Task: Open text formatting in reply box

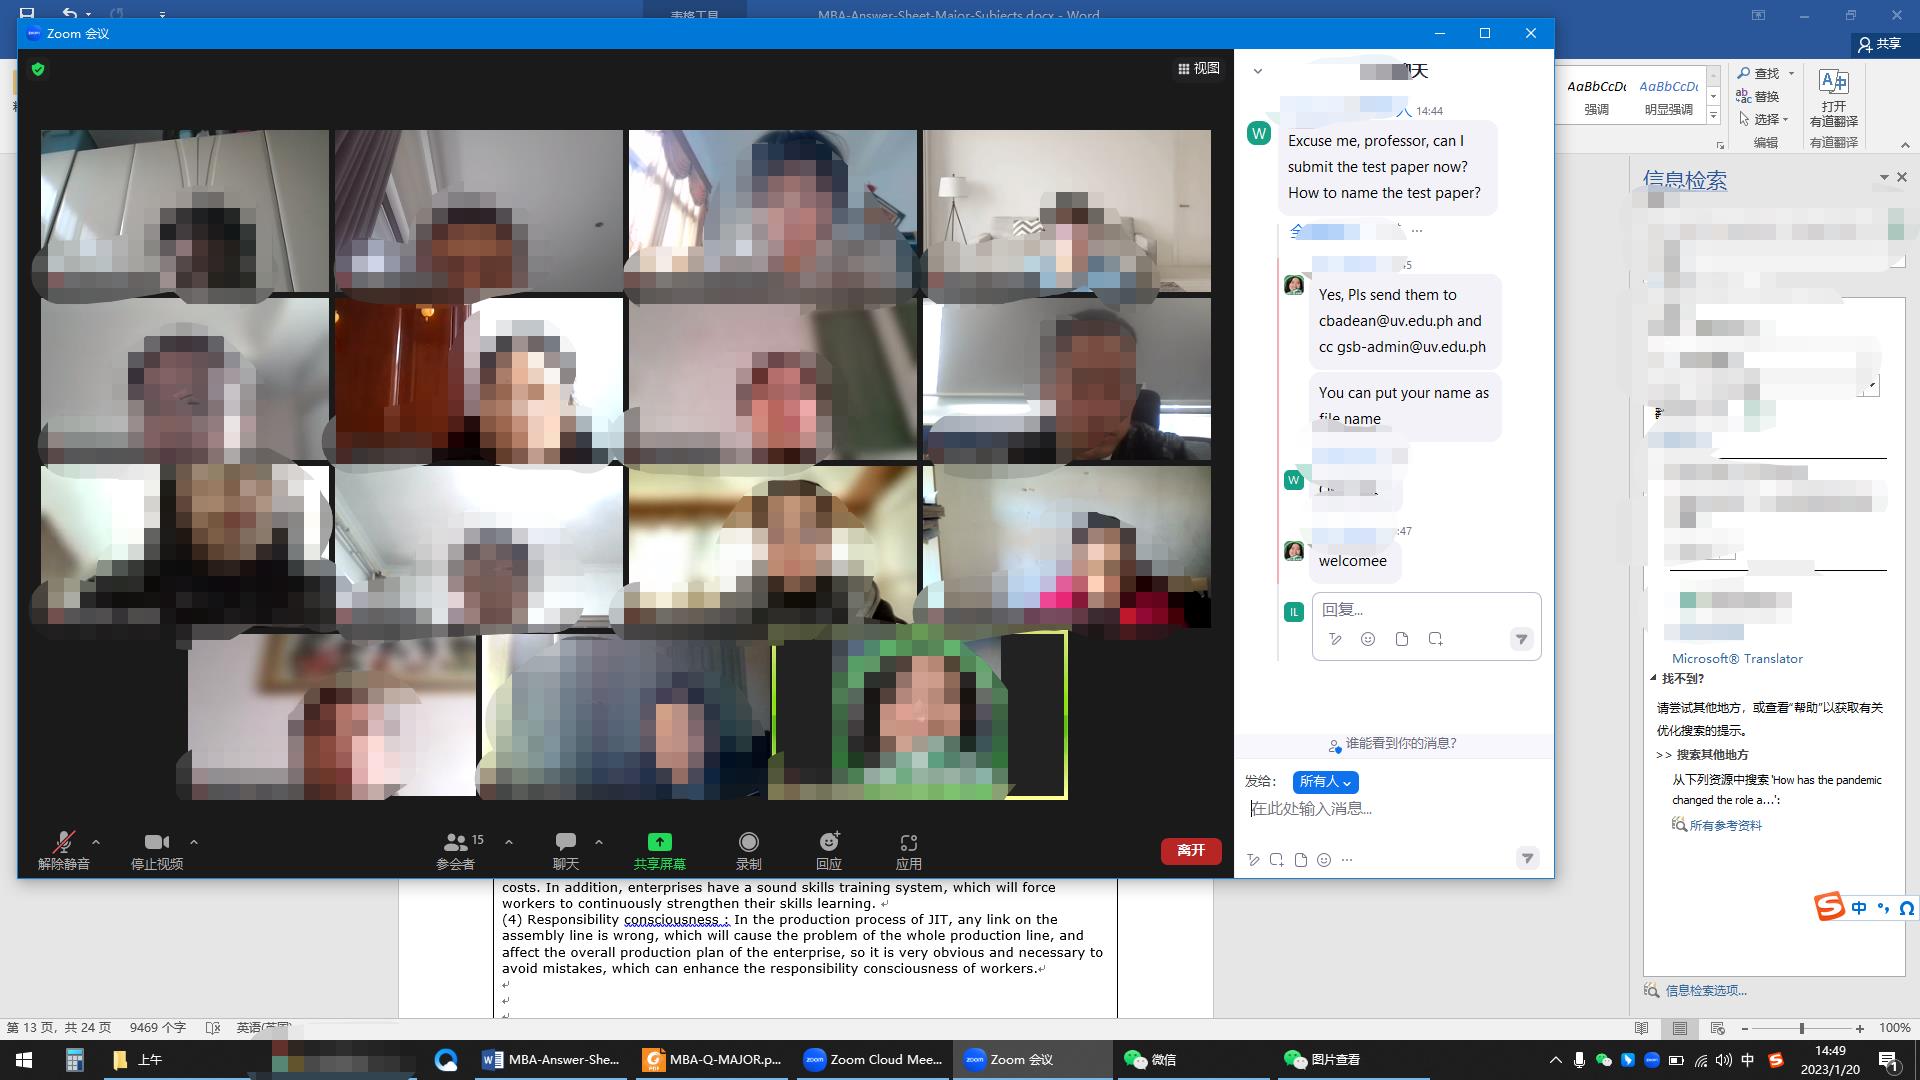Action: point(1335,639)
